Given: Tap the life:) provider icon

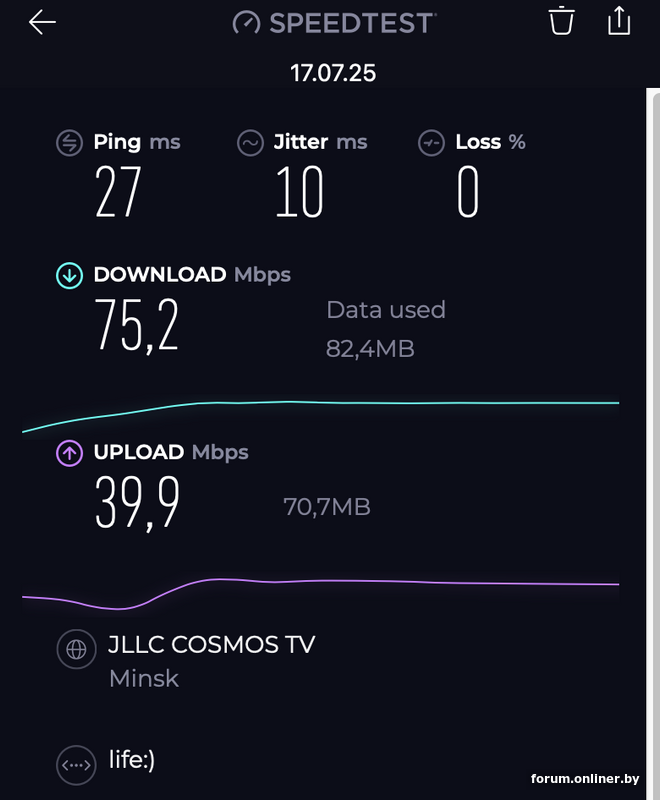Looking at the screenshot, I should (x=76, y=765).
